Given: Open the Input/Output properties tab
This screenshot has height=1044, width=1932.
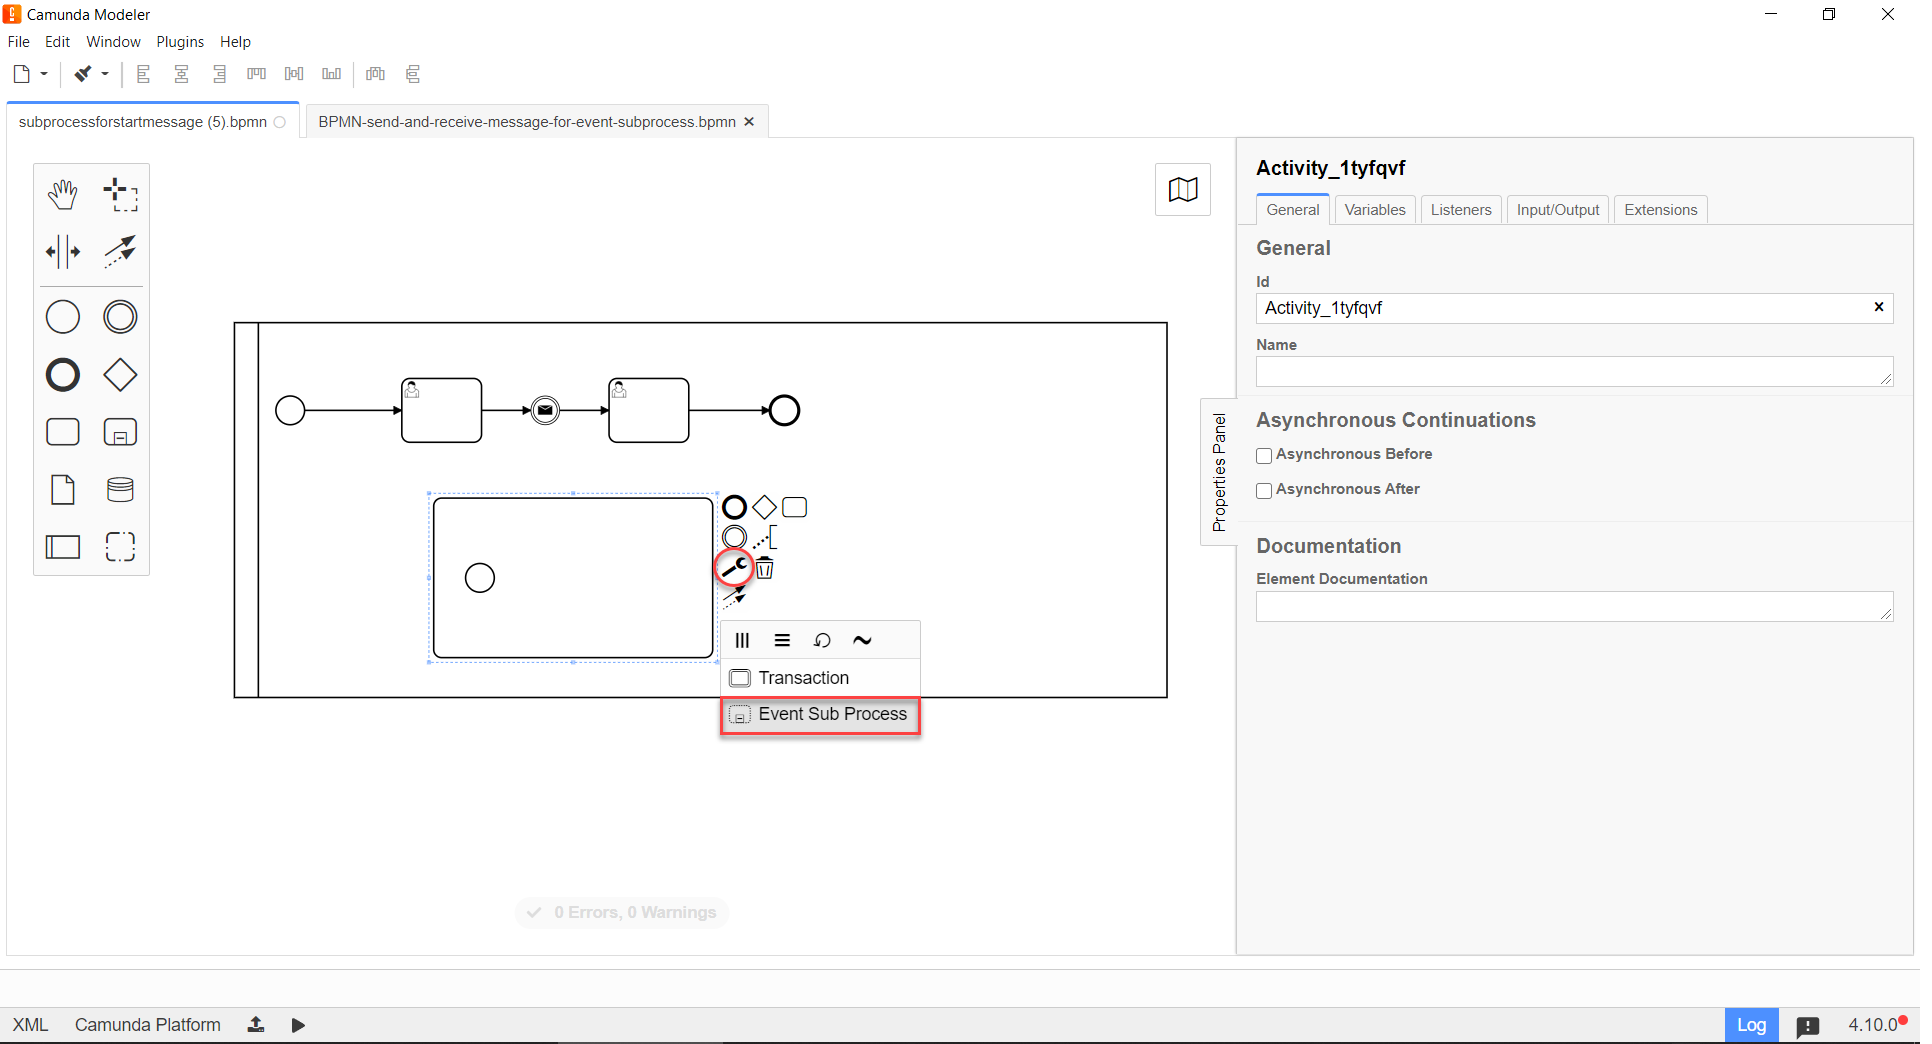Looking at the screenshot, I should coord(1558,210).
